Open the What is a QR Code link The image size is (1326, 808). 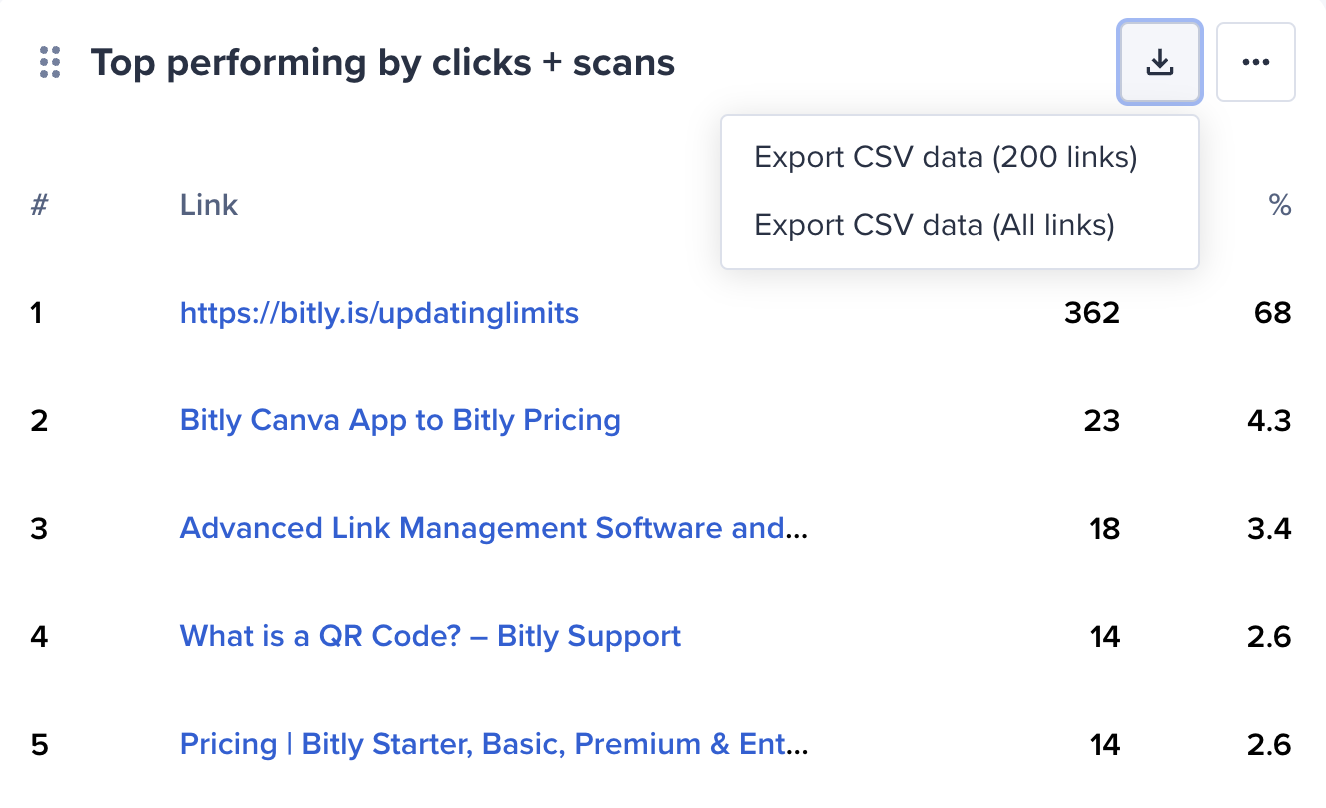430,636
